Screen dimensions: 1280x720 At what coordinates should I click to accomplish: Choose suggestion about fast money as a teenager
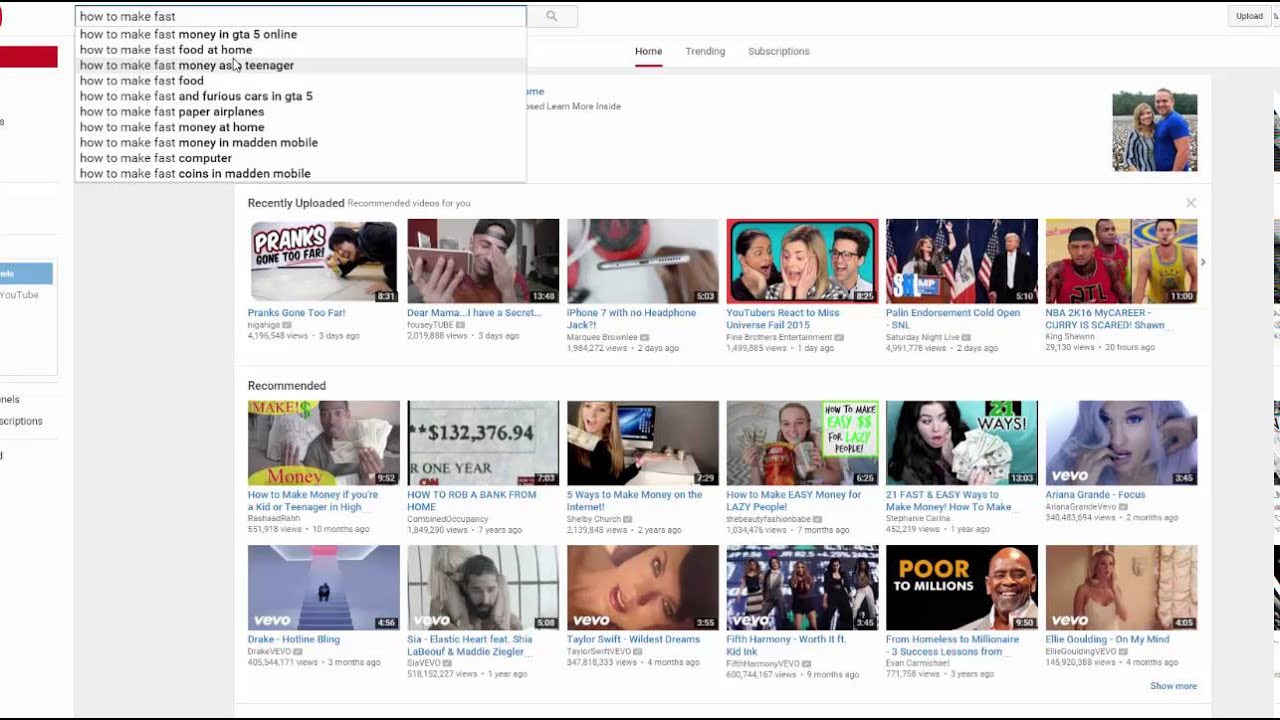(x=300, y=65)
